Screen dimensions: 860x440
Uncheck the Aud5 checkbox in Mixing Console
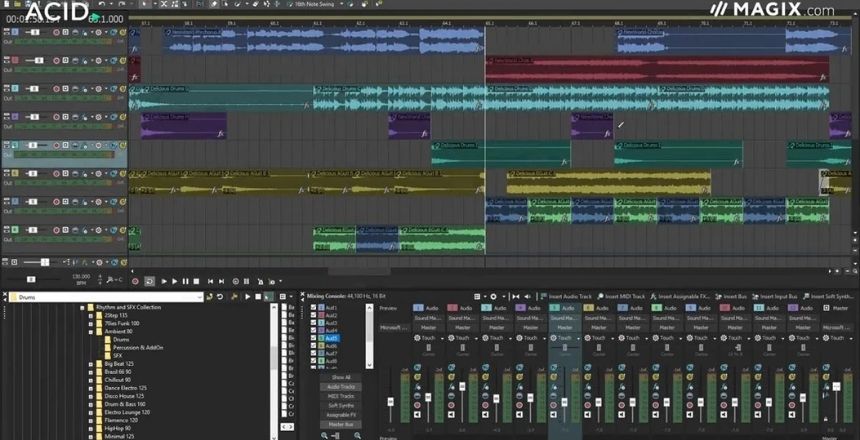(x=313, y=338)
